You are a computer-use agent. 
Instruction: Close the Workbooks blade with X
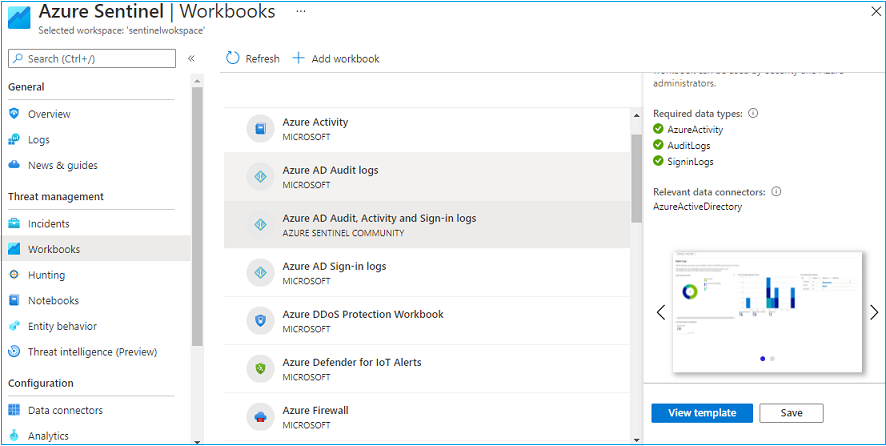coord(875,11)
